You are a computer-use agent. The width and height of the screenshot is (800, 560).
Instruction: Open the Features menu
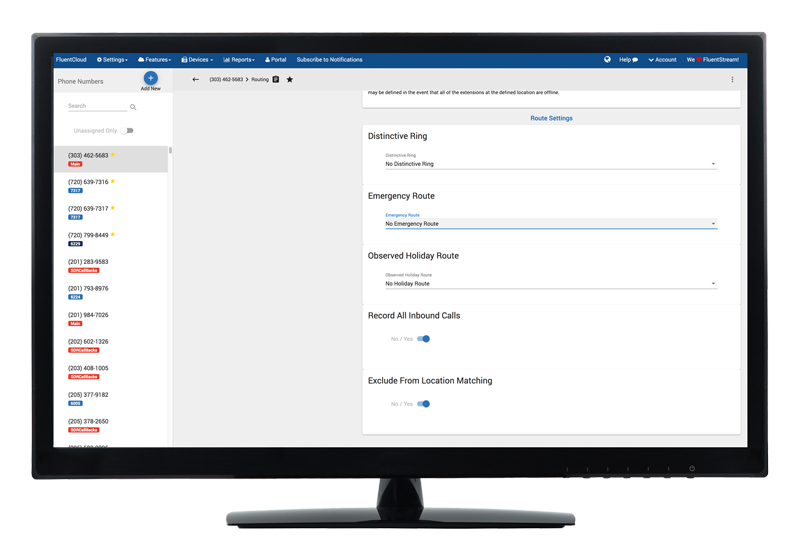[154, 60]
